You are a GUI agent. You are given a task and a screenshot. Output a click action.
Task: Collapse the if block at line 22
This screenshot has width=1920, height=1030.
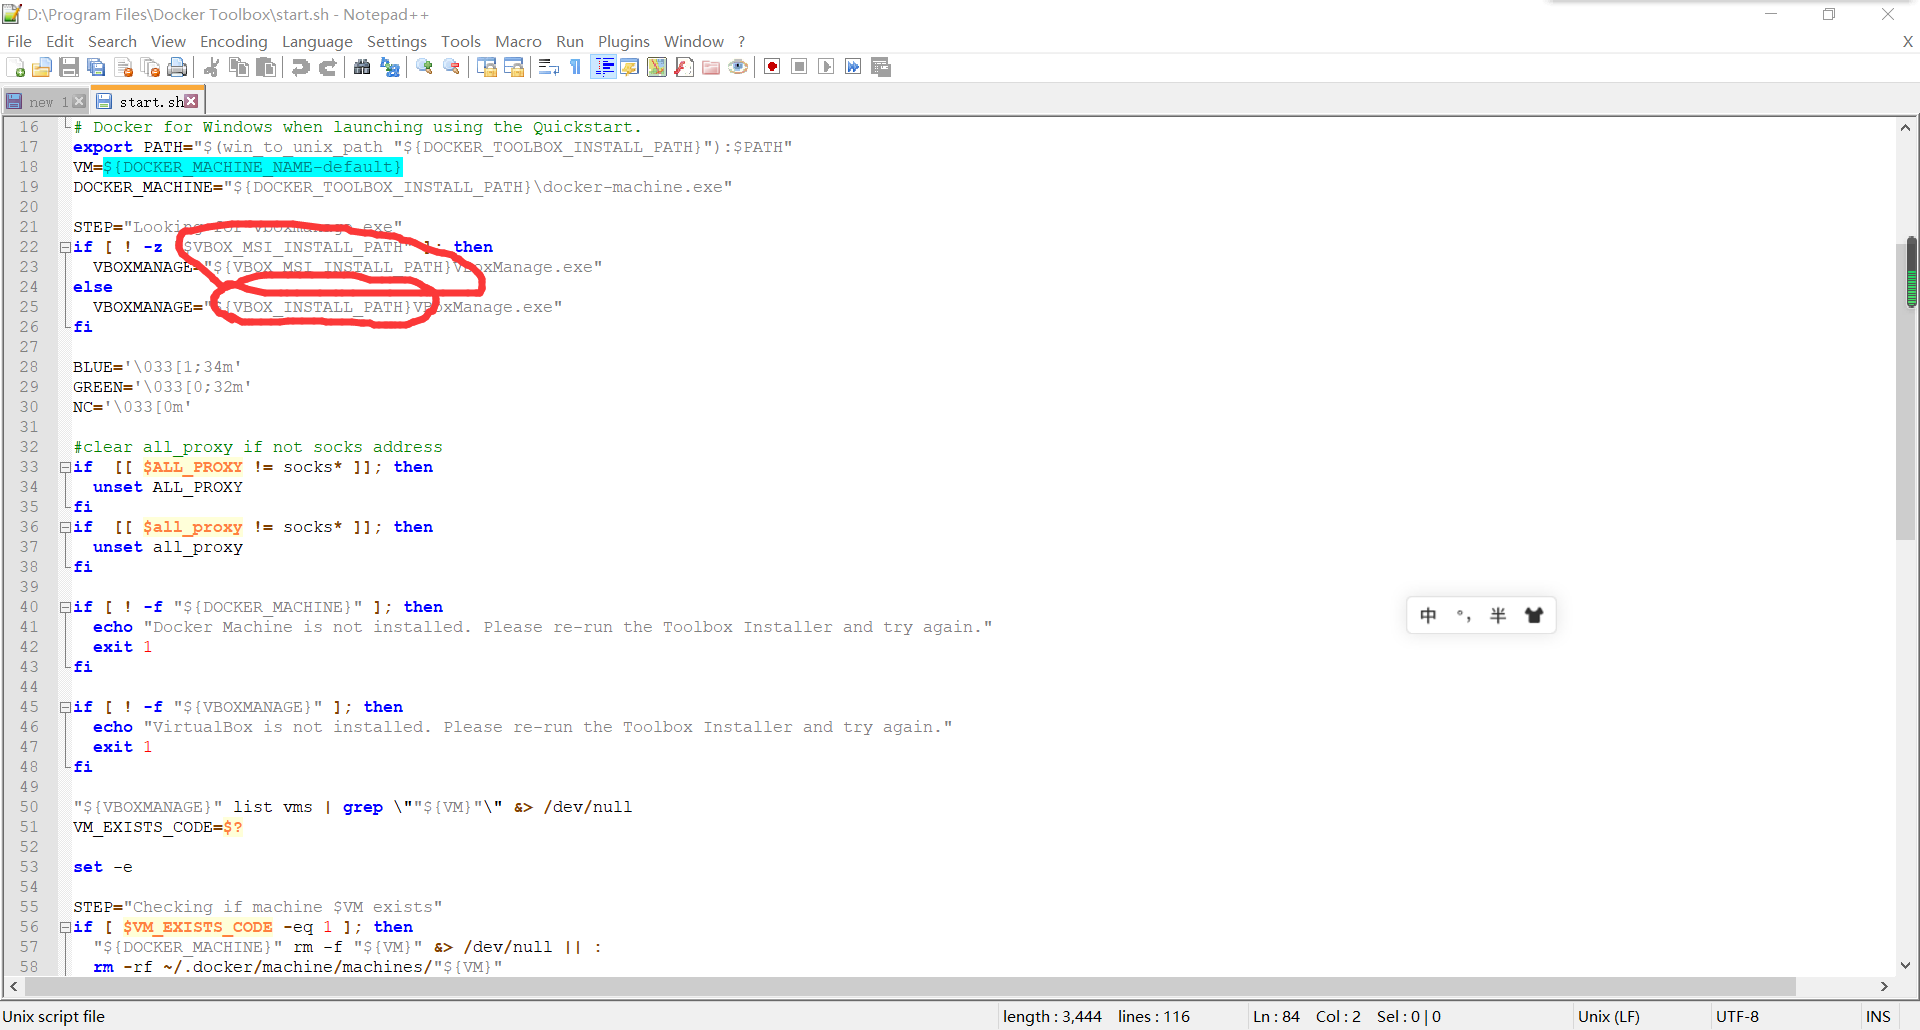(65, 247)
